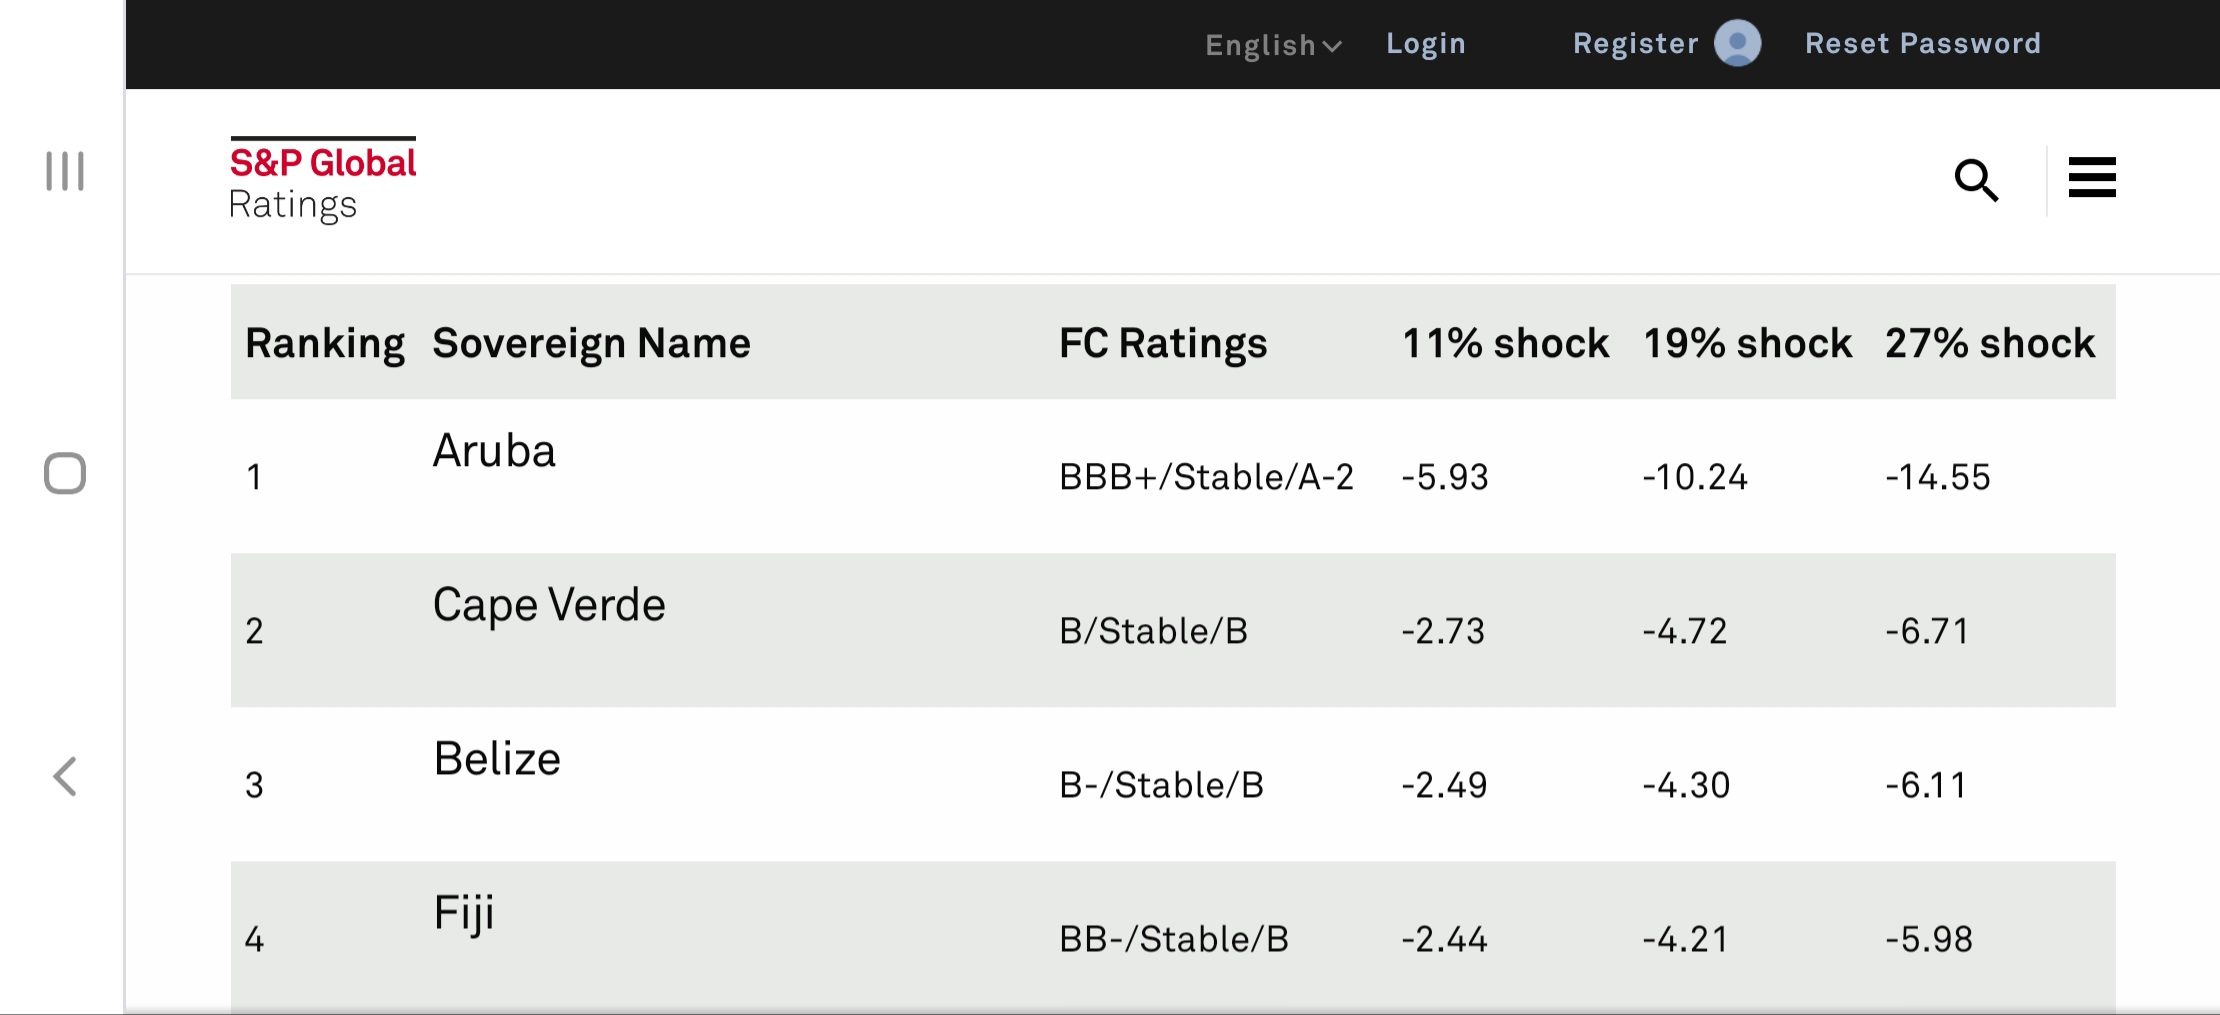Click the 27% shock column header
This screenshot has height=1015, width=2220.
click(1989, 343)
